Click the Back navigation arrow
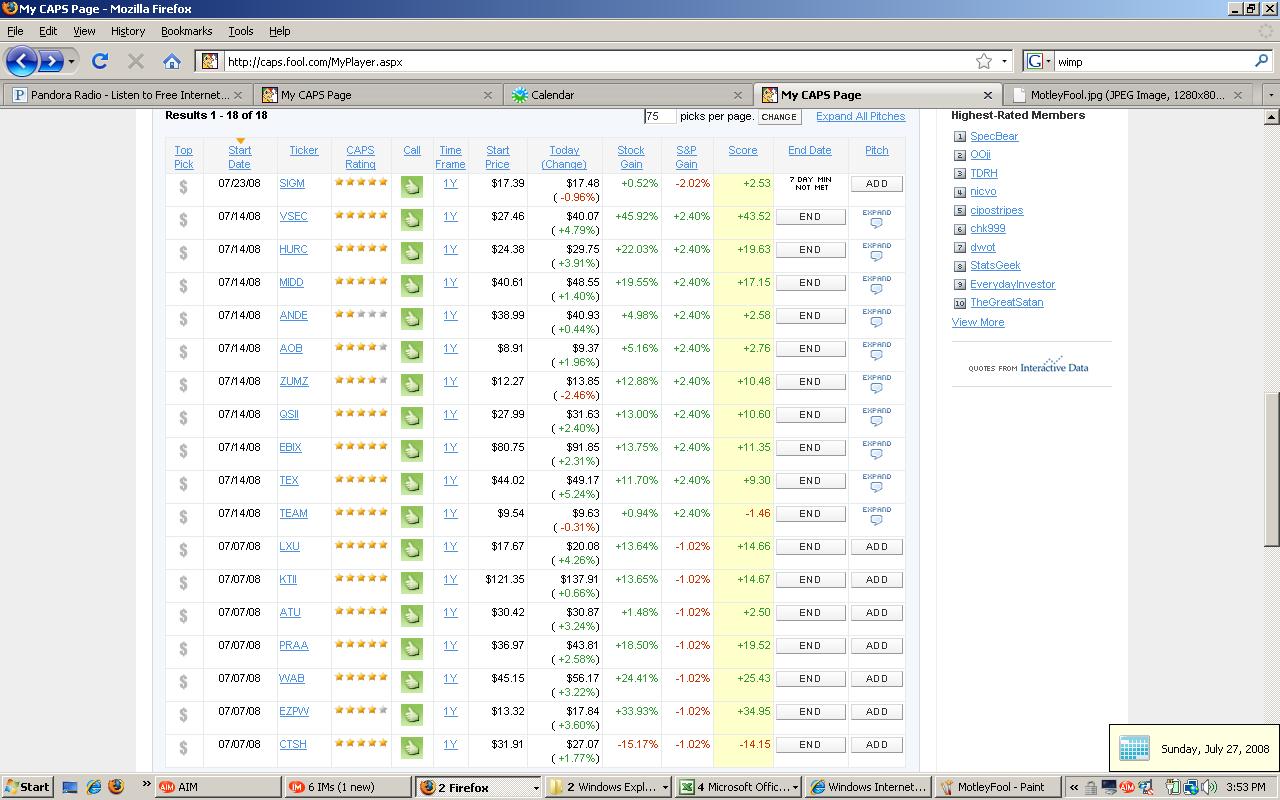Screen dimensions: 1280x800 pyautogui.click(x=21, y=61)
